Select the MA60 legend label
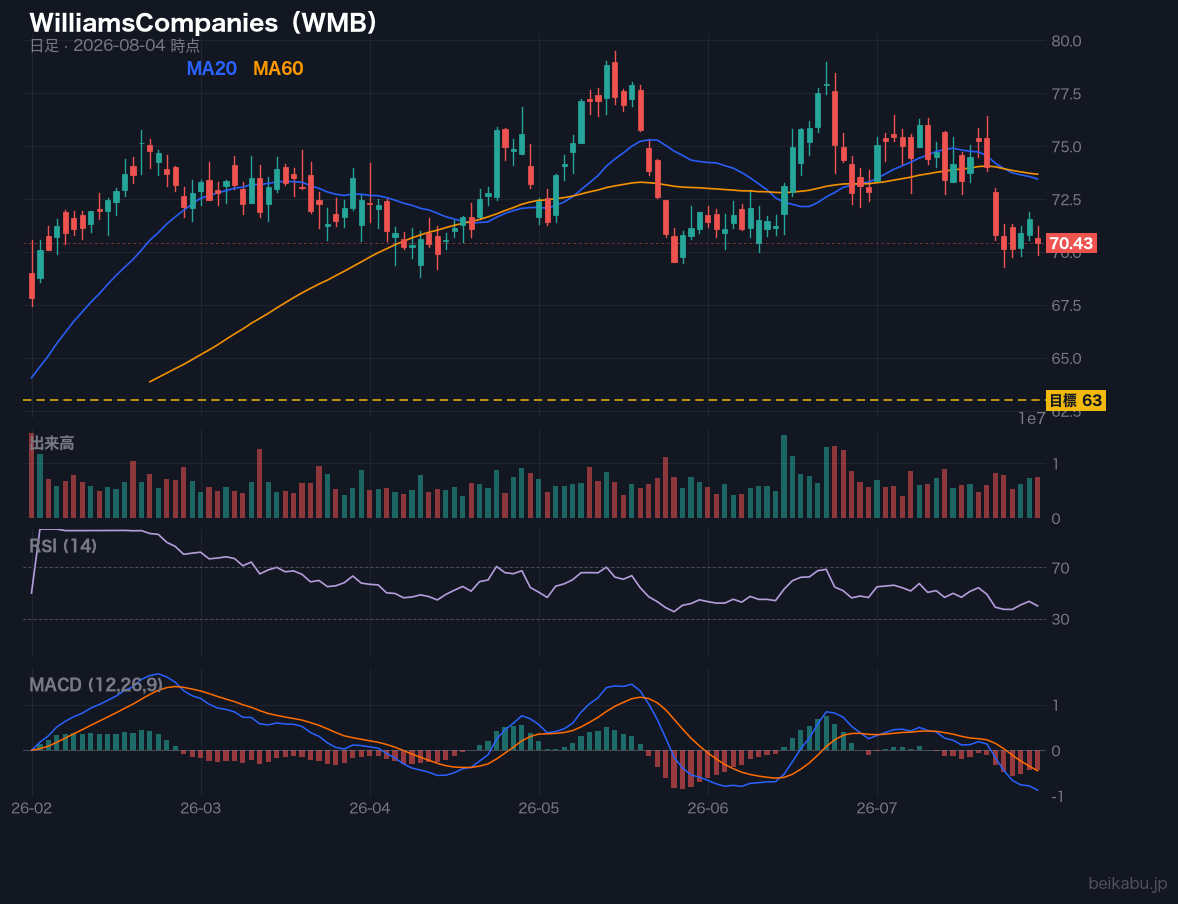The width and height of the screenshot is (1178, 904). click(x=278, y=68)
